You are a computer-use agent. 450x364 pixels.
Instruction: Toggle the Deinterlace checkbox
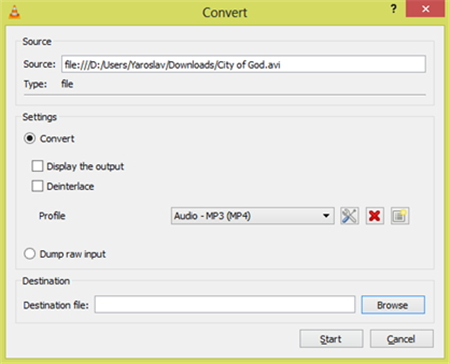(x=37, y=186)
